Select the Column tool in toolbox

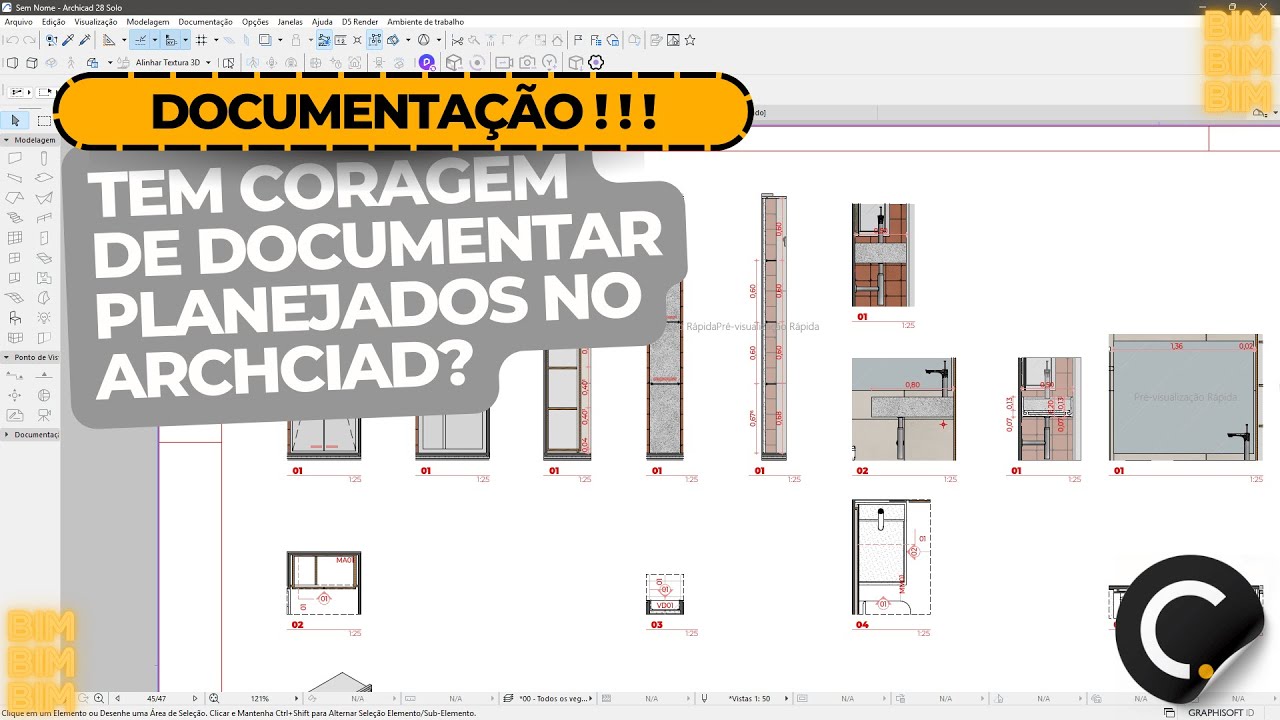click(x=43, y=157)
